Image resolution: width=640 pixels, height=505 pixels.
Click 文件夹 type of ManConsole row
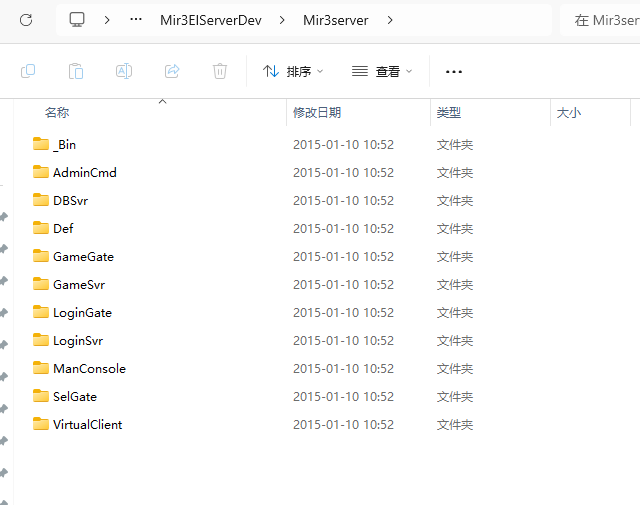[455, 369]
